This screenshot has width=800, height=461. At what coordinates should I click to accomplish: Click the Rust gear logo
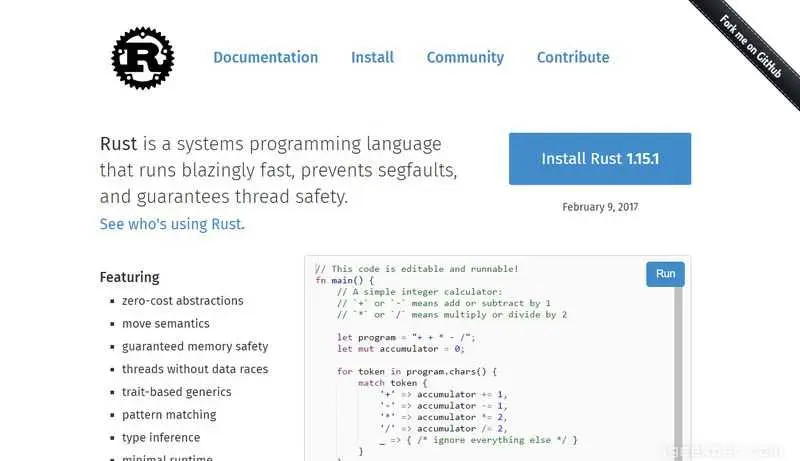pyautogui.click(x=143, y=58)
